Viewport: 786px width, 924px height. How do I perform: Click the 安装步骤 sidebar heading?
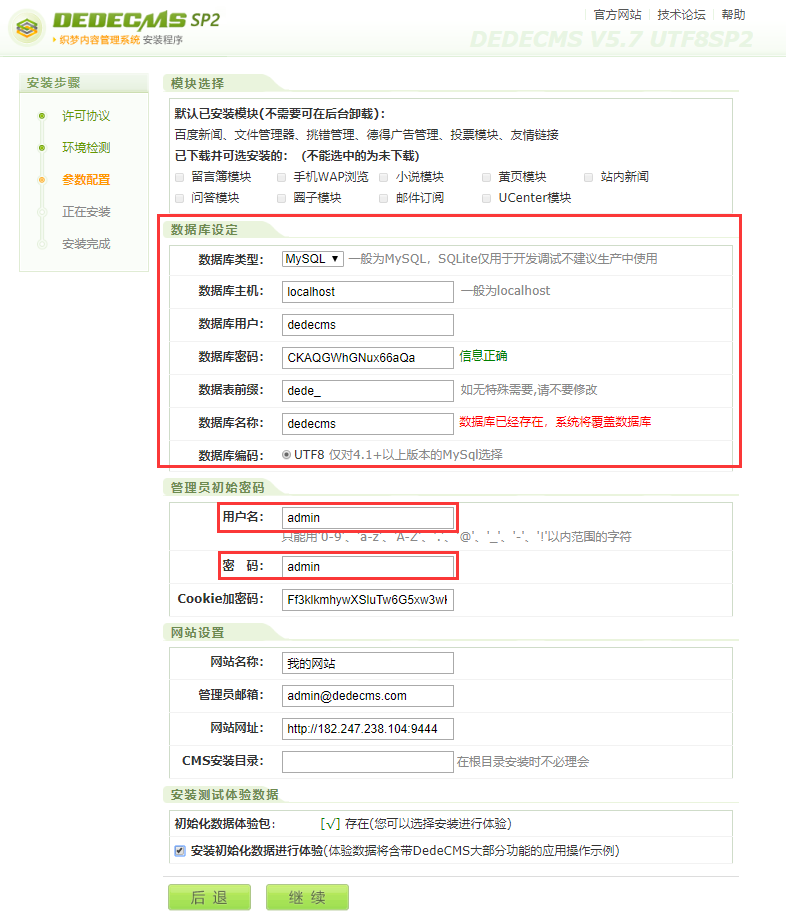[x=54, y=83]
